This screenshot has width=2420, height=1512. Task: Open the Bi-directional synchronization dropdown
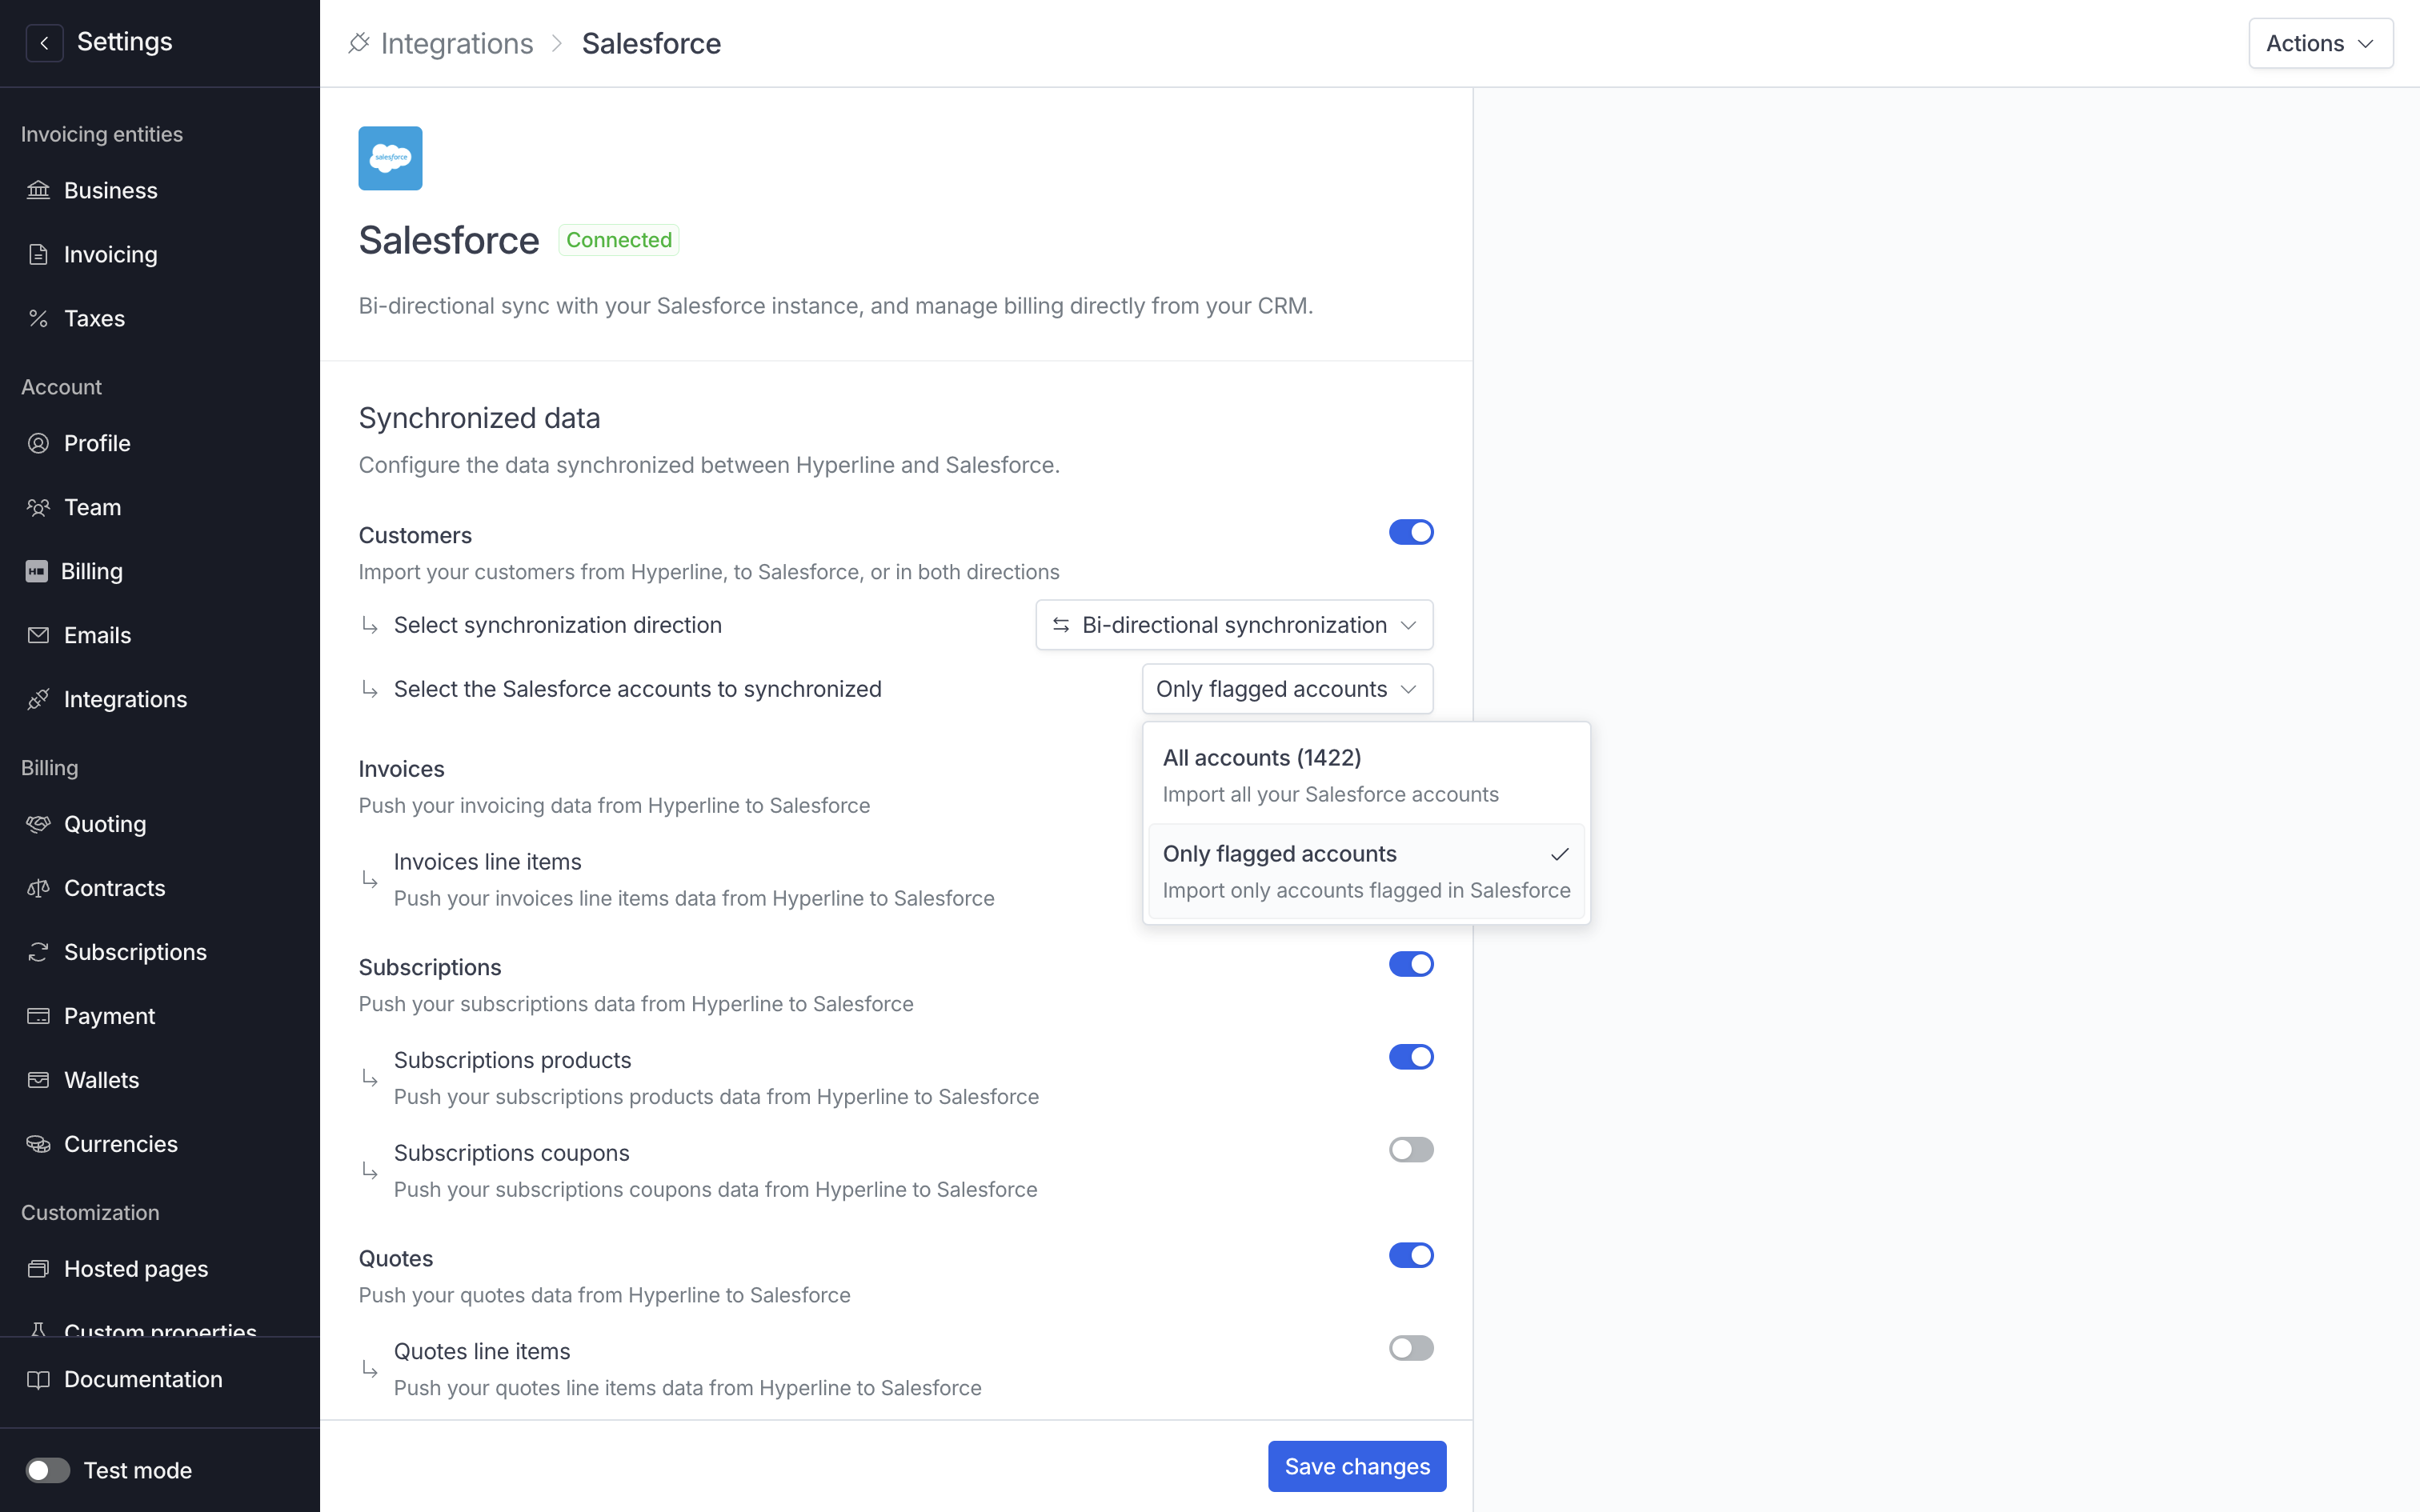(x=1234, y=625)
